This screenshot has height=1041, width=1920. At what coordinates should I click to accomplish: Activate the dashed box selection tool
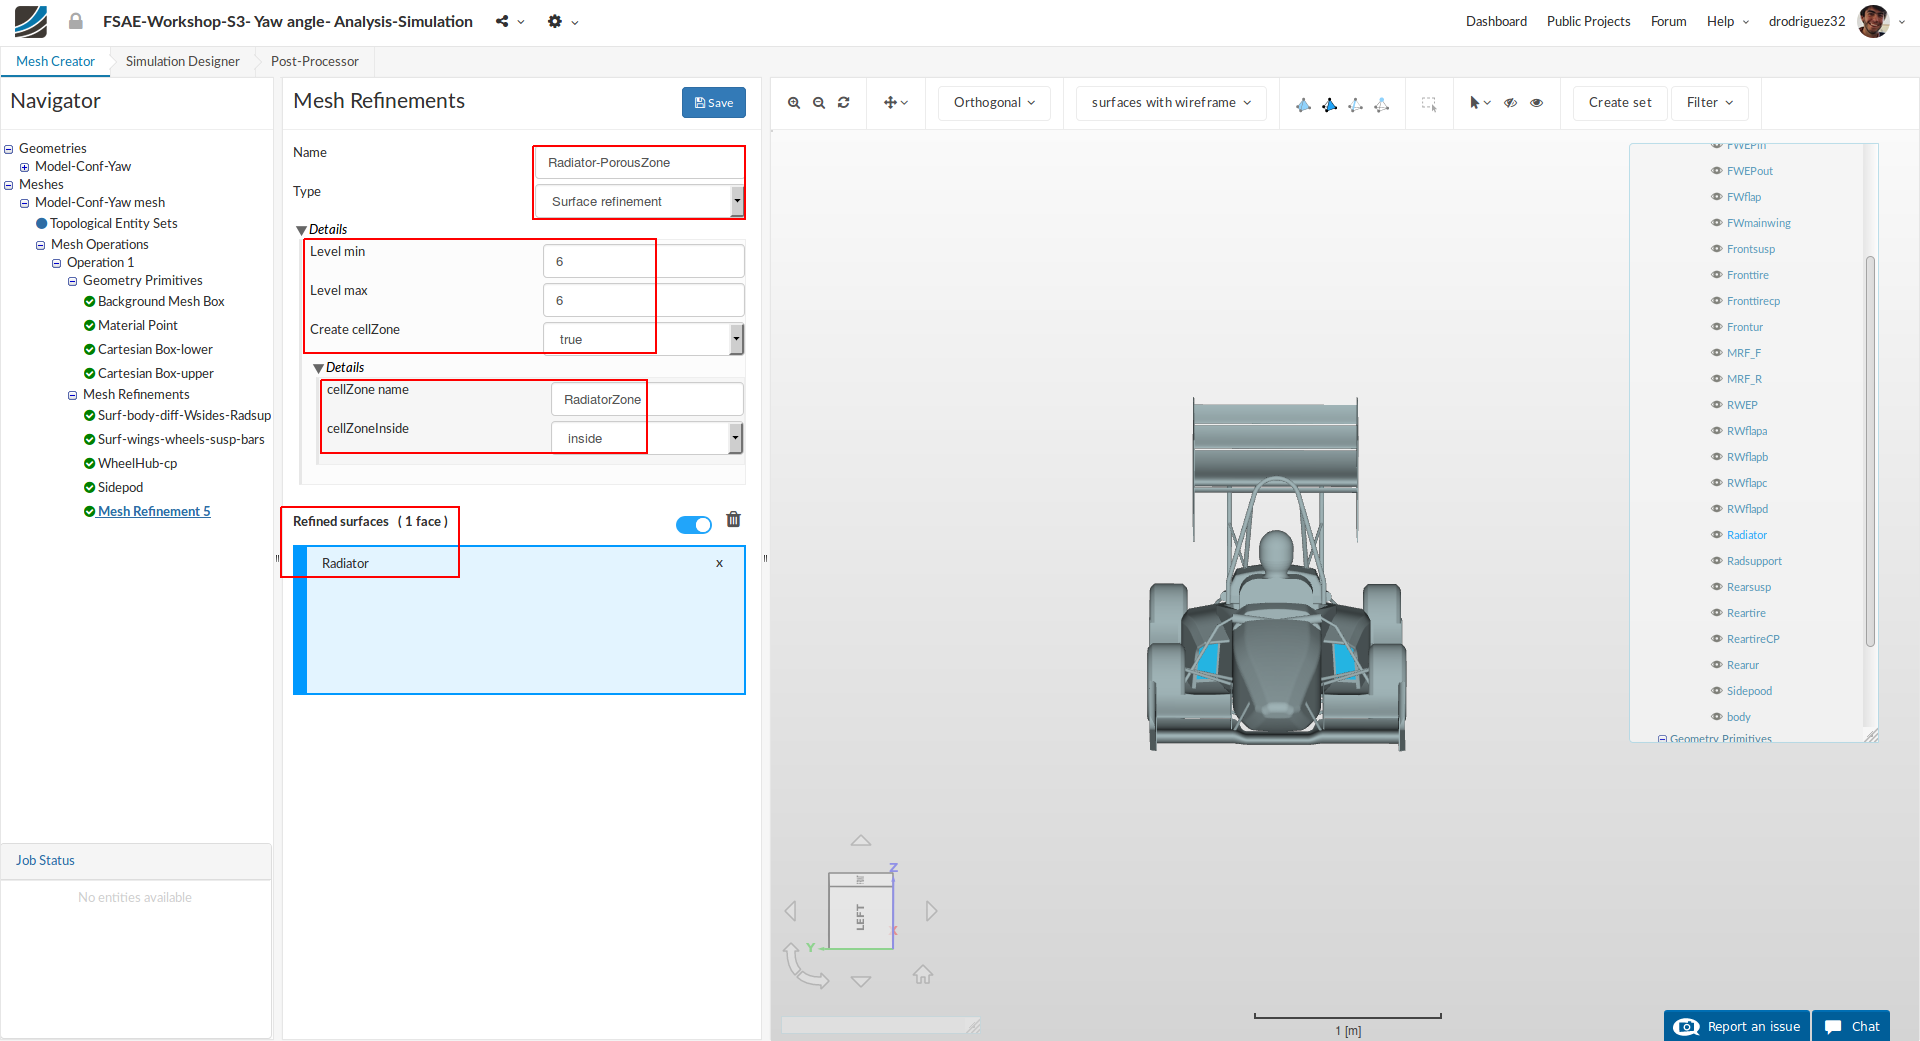(x=1429, y=104)
